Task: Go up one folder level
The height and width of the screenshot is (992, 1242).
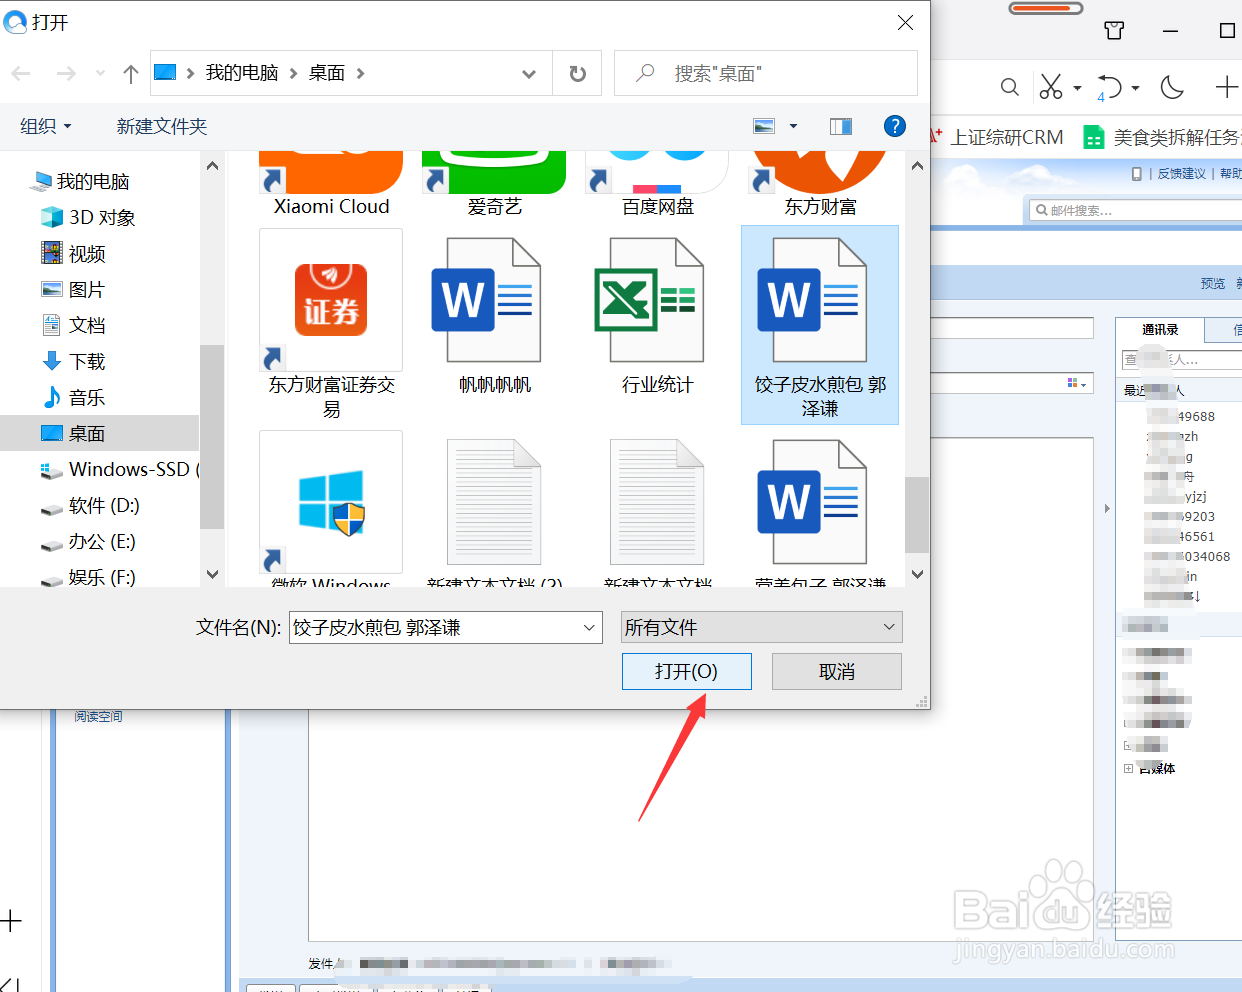Action: [130, 73]
